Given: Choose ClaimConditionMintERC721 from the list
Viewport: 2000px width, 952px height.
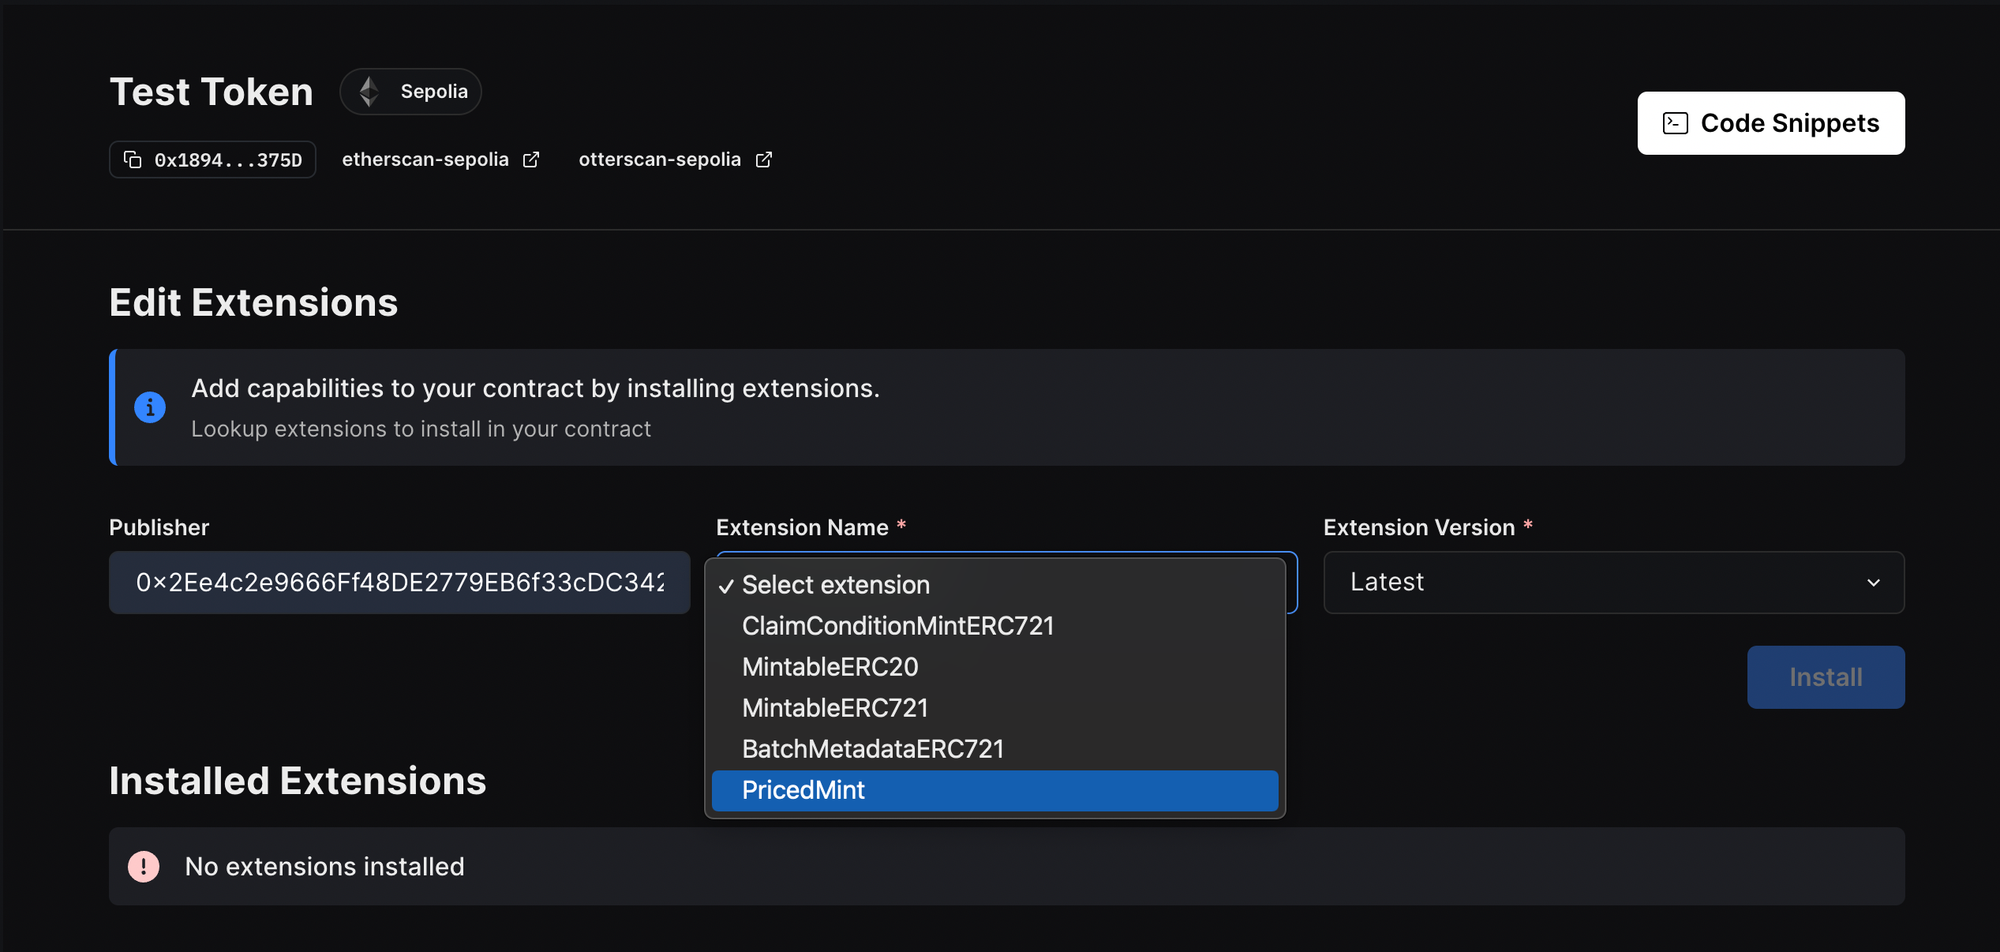Looking at the screenshot, I should pos(897,626).
